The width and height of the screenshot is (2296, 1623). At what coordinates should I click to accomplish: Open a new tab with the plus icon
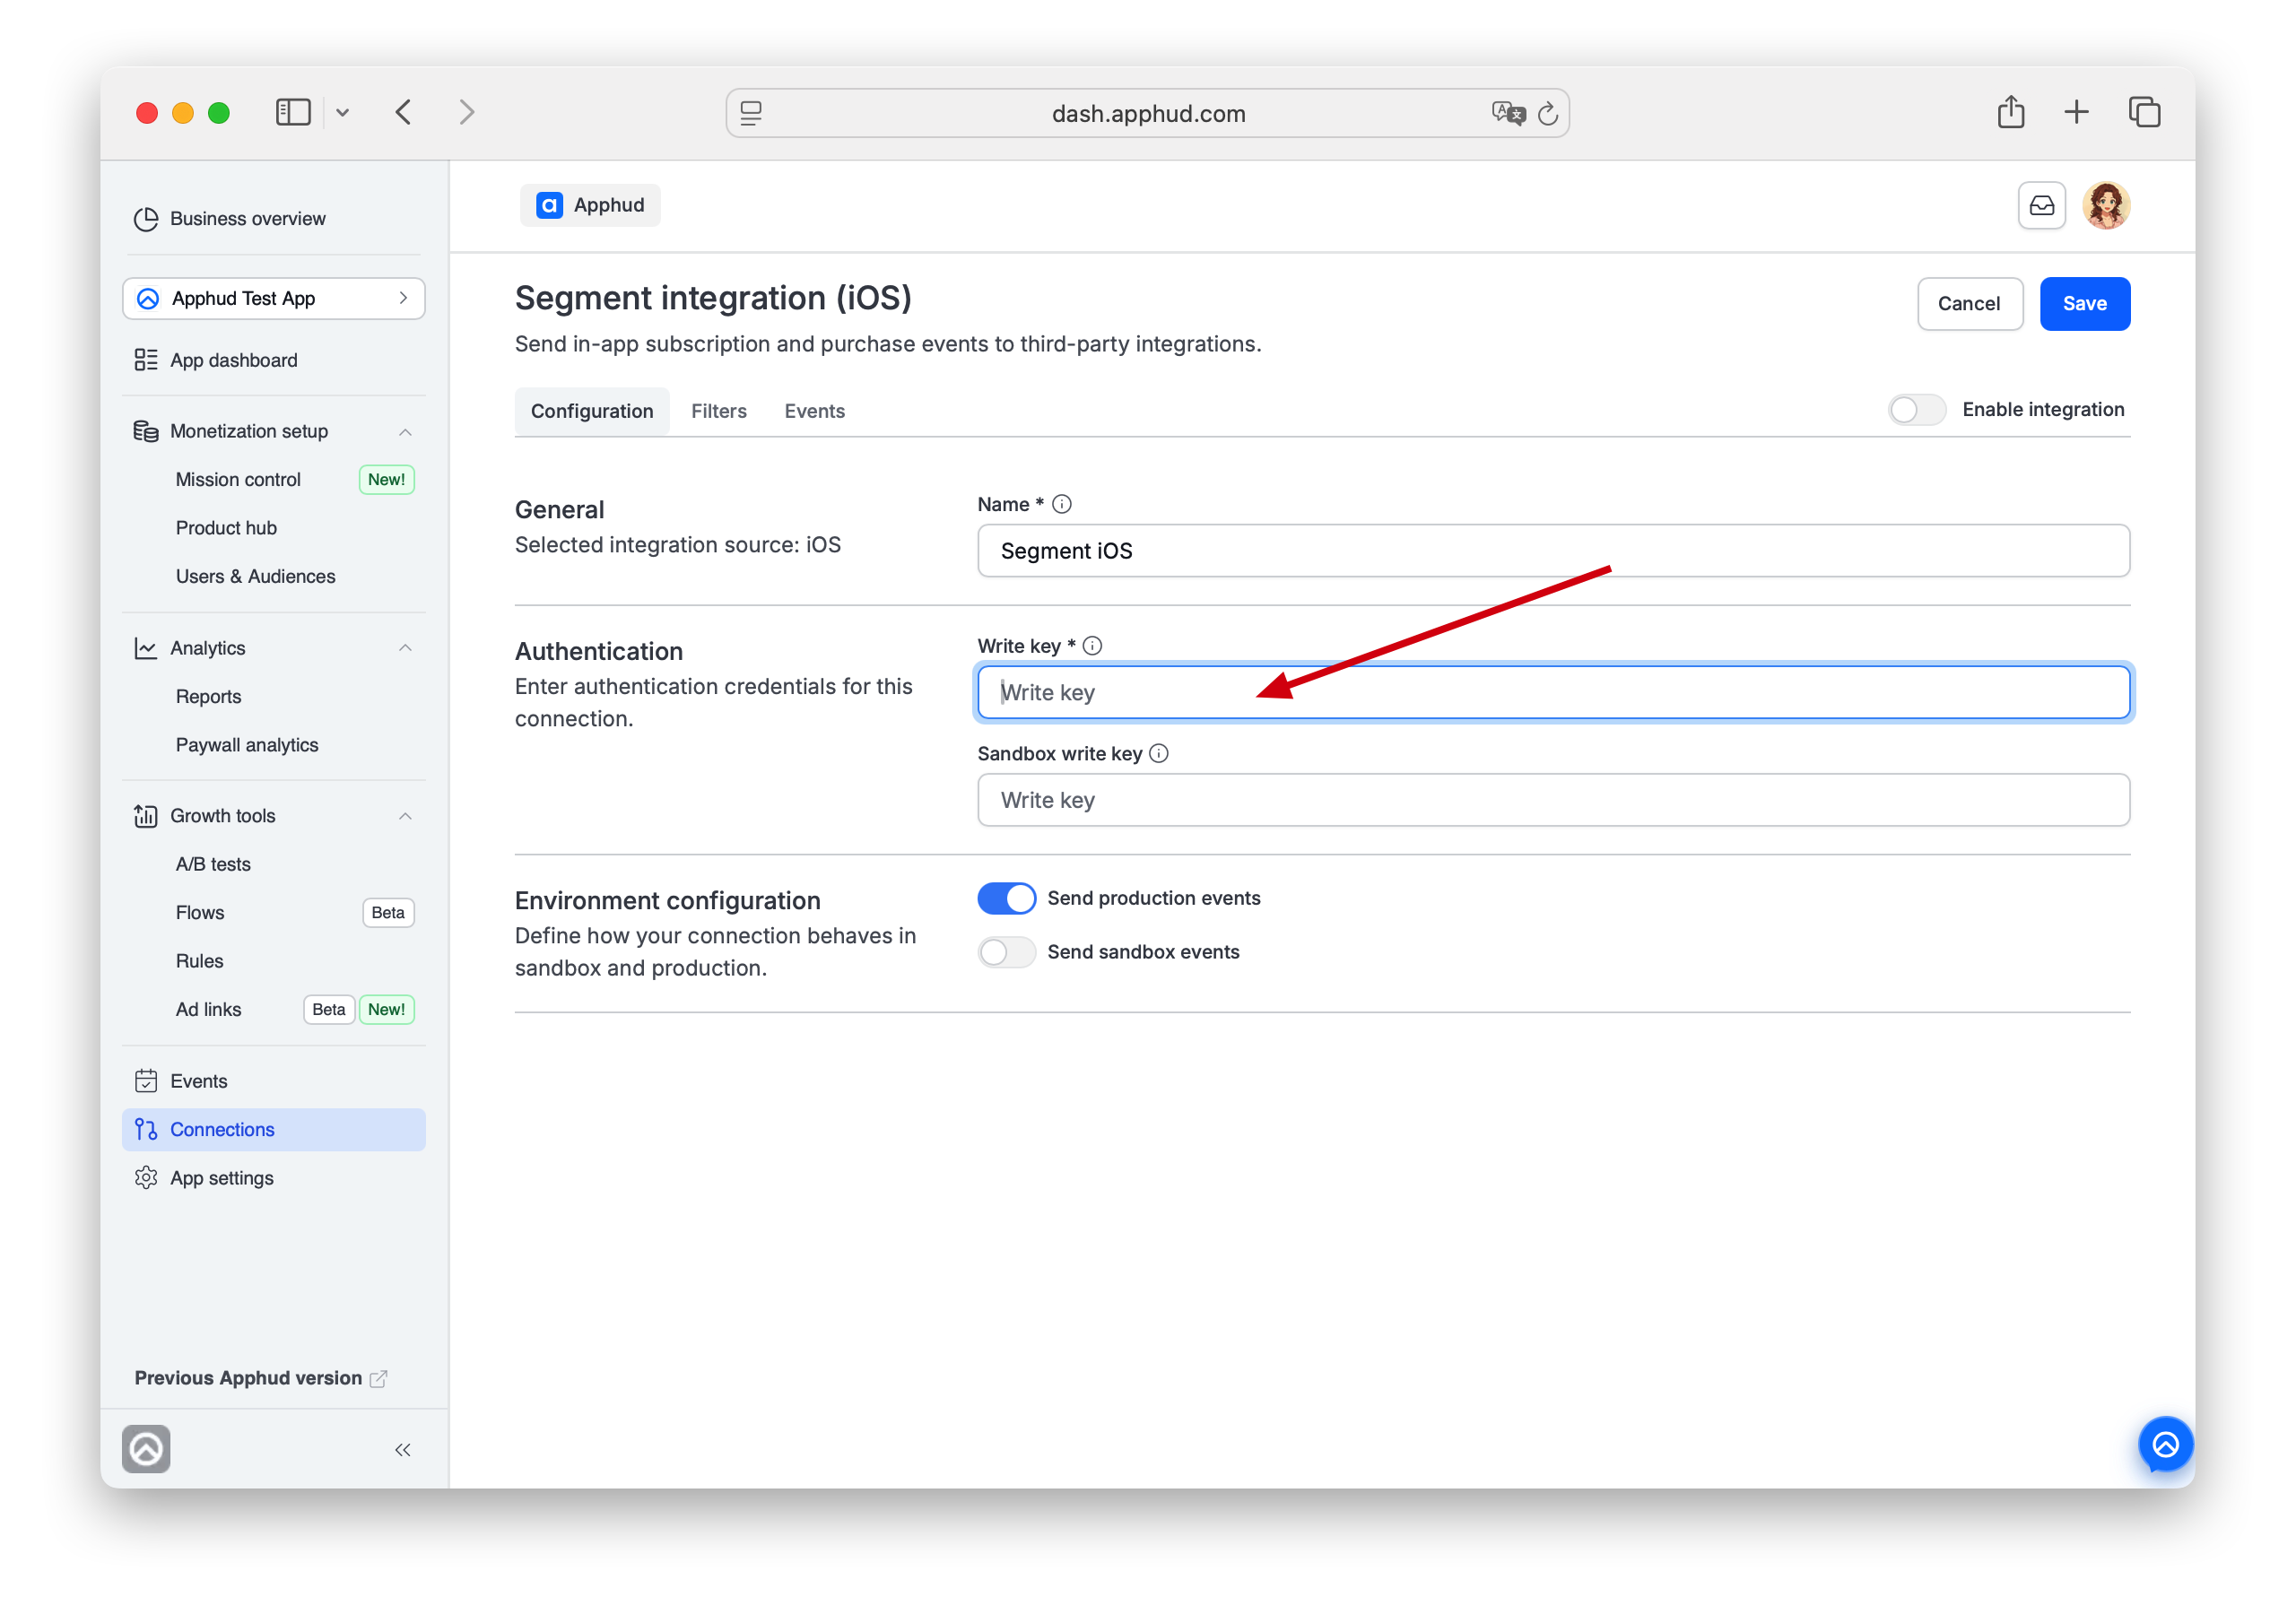click(2076, 112)
